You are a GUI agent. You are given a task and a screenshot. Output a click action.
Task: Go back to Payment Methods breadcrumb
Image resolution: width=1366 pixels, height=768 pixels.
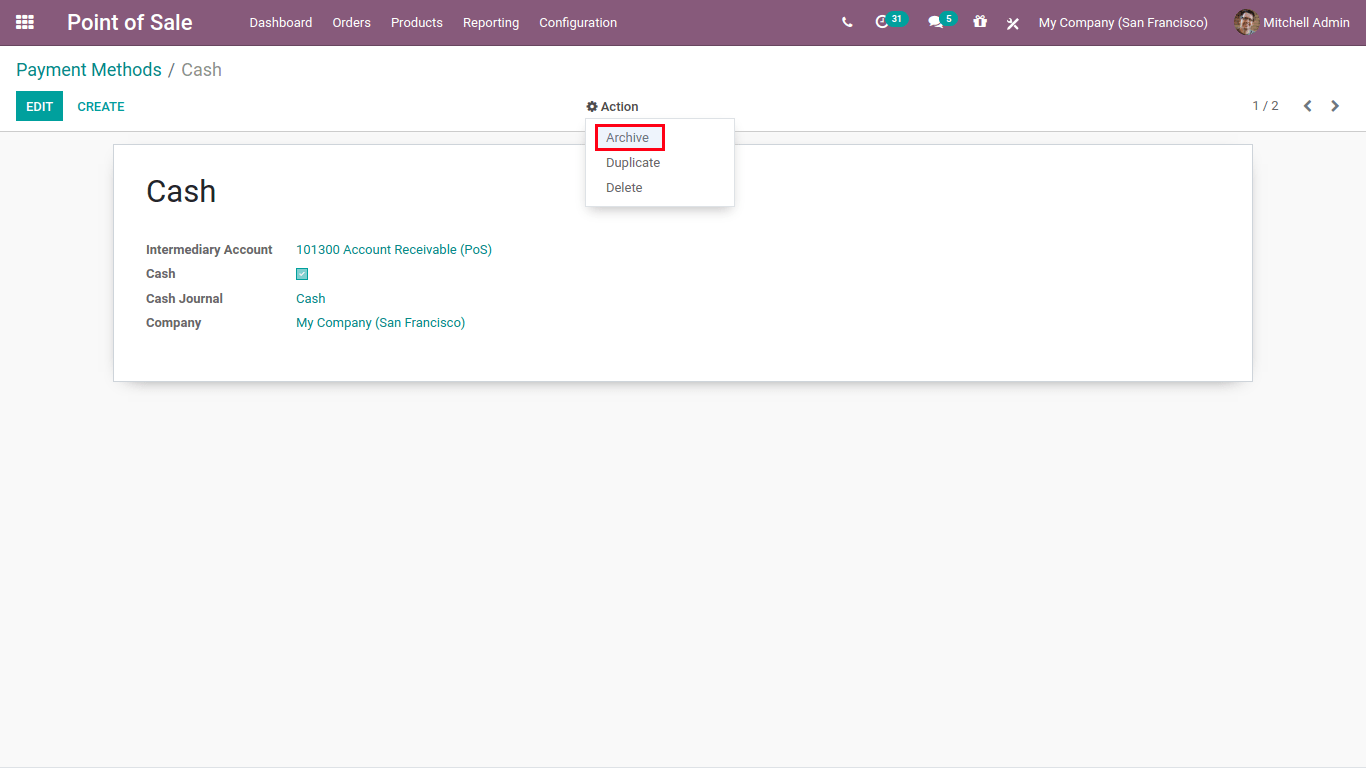click(89, 70)
